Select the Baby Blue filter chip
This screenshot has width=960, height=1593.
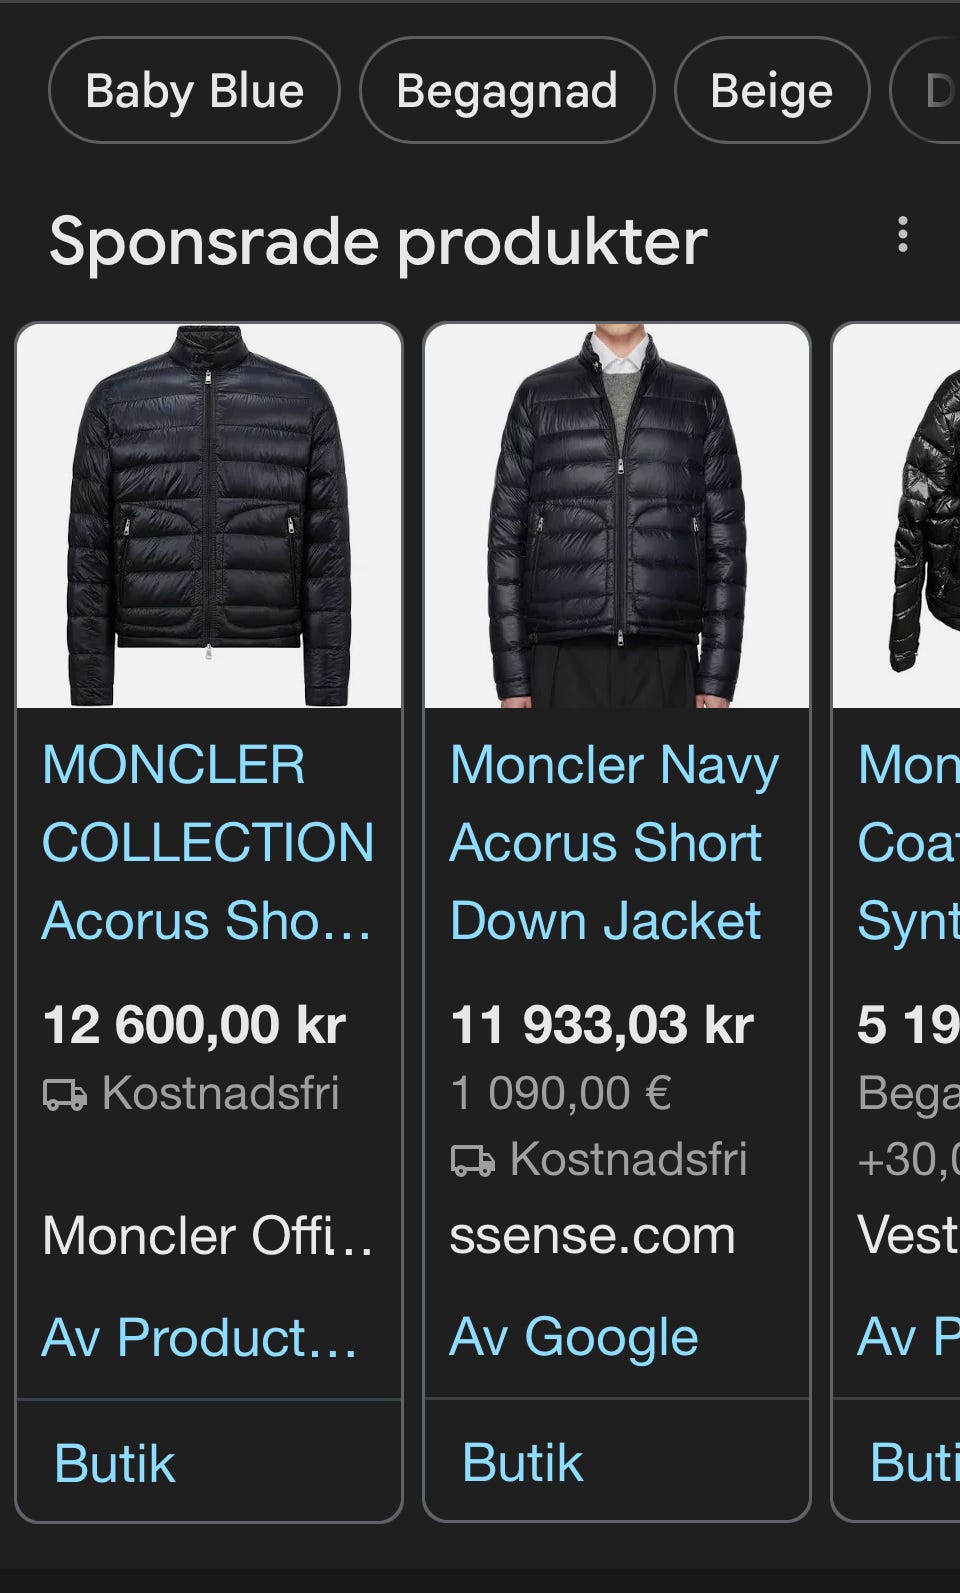(194, 91)
